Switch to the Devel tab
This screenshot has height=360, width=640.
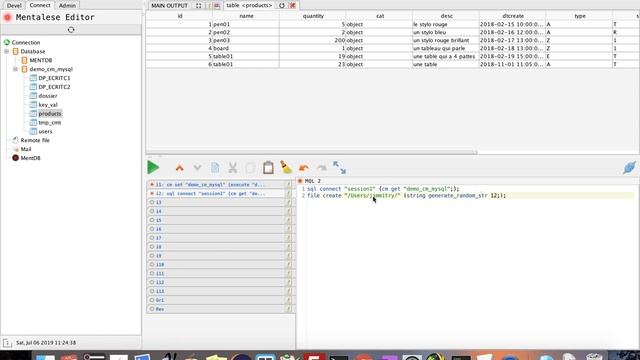click(14, 5)
